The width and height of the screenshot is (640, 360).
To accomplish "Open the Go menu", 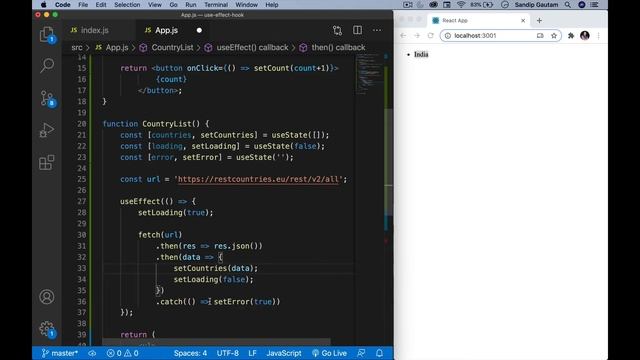I will point(173,5).
